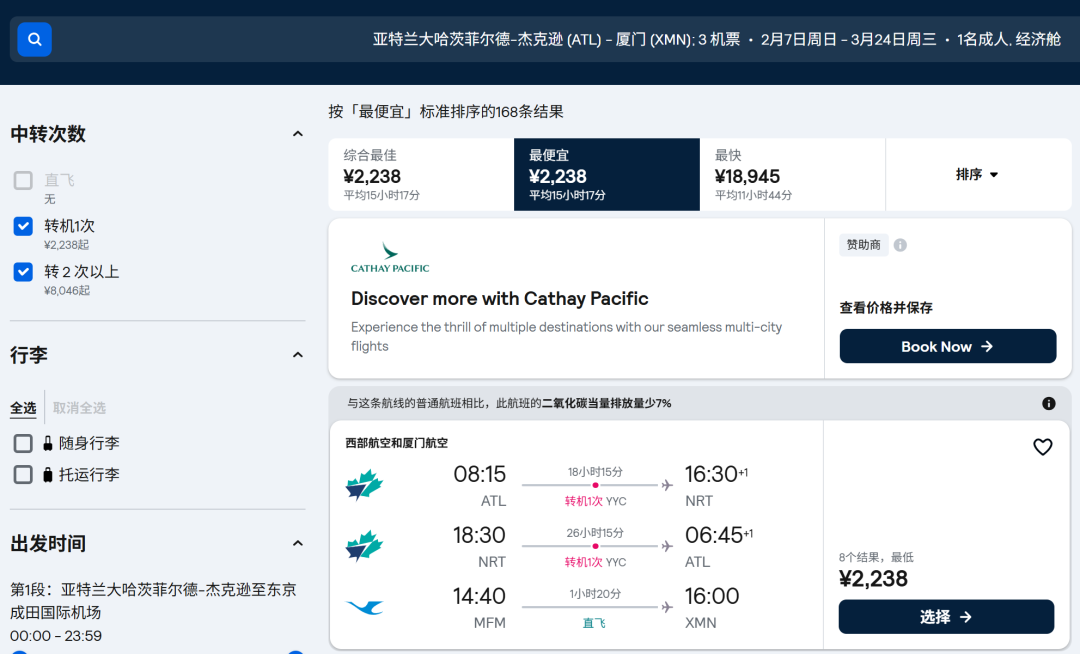Check the 随身行李 checkbox
1080x654 pixels.
click(23, 443)
